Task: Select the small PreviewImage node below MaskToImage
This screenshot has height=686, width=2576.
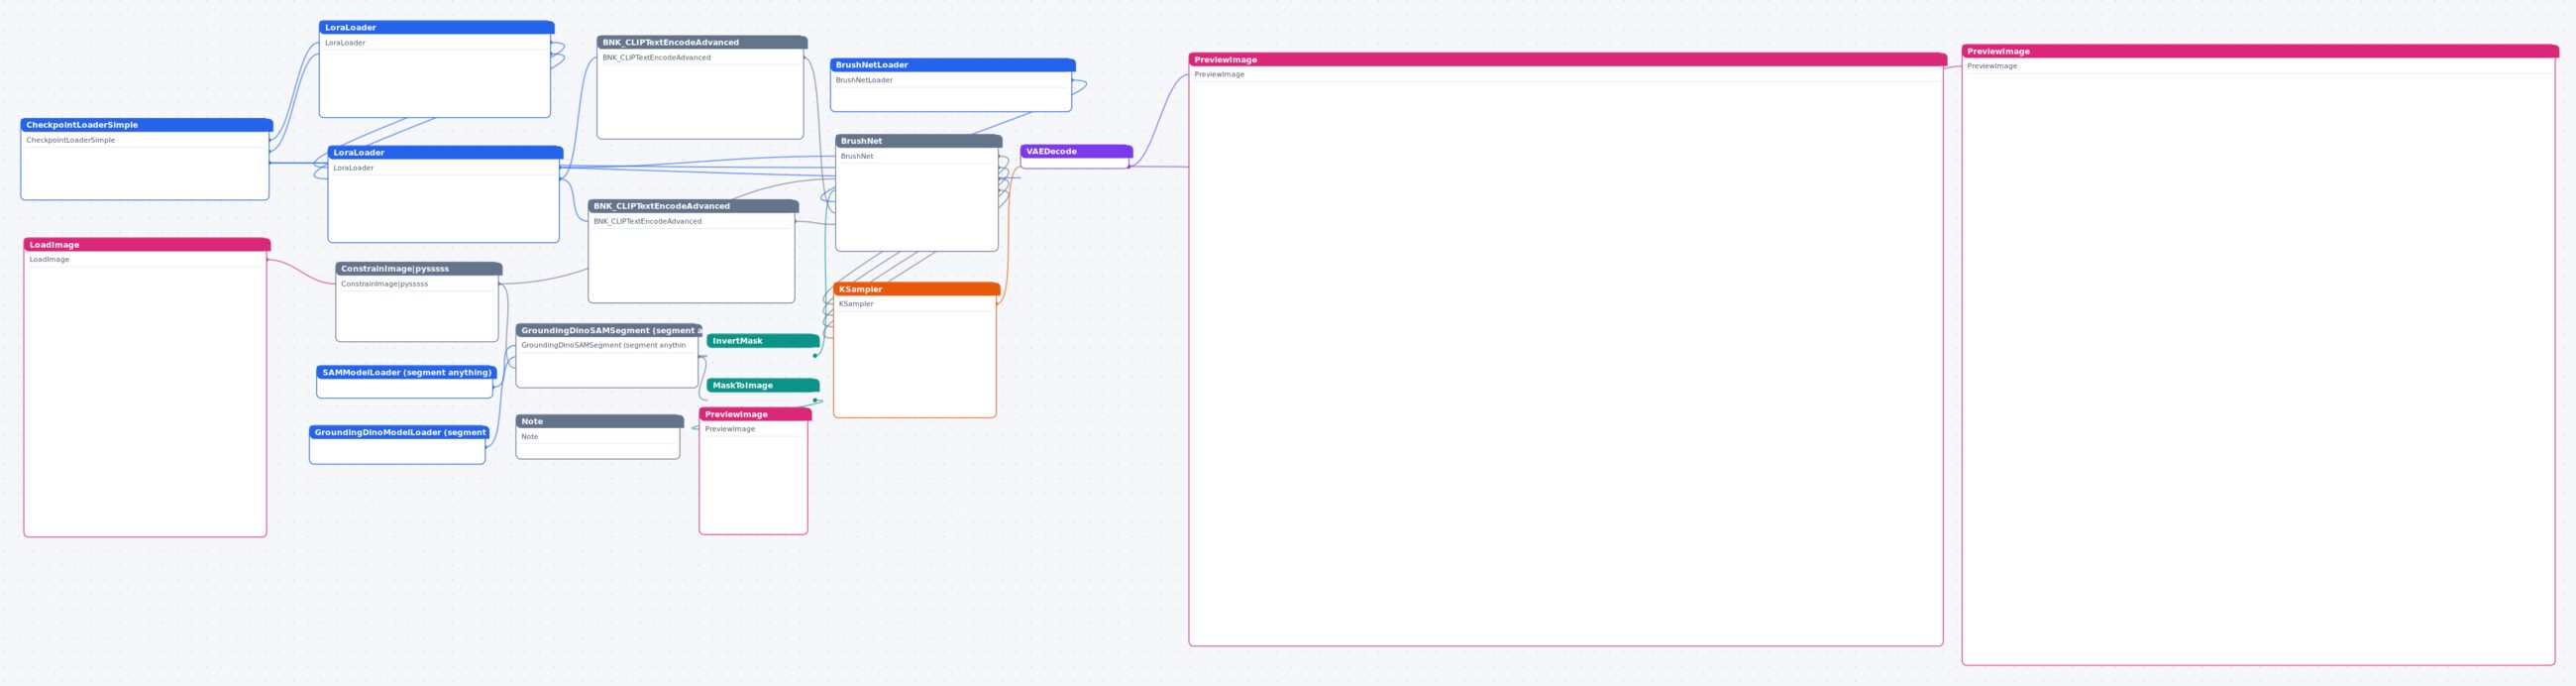Action: [x=754, y=471]
